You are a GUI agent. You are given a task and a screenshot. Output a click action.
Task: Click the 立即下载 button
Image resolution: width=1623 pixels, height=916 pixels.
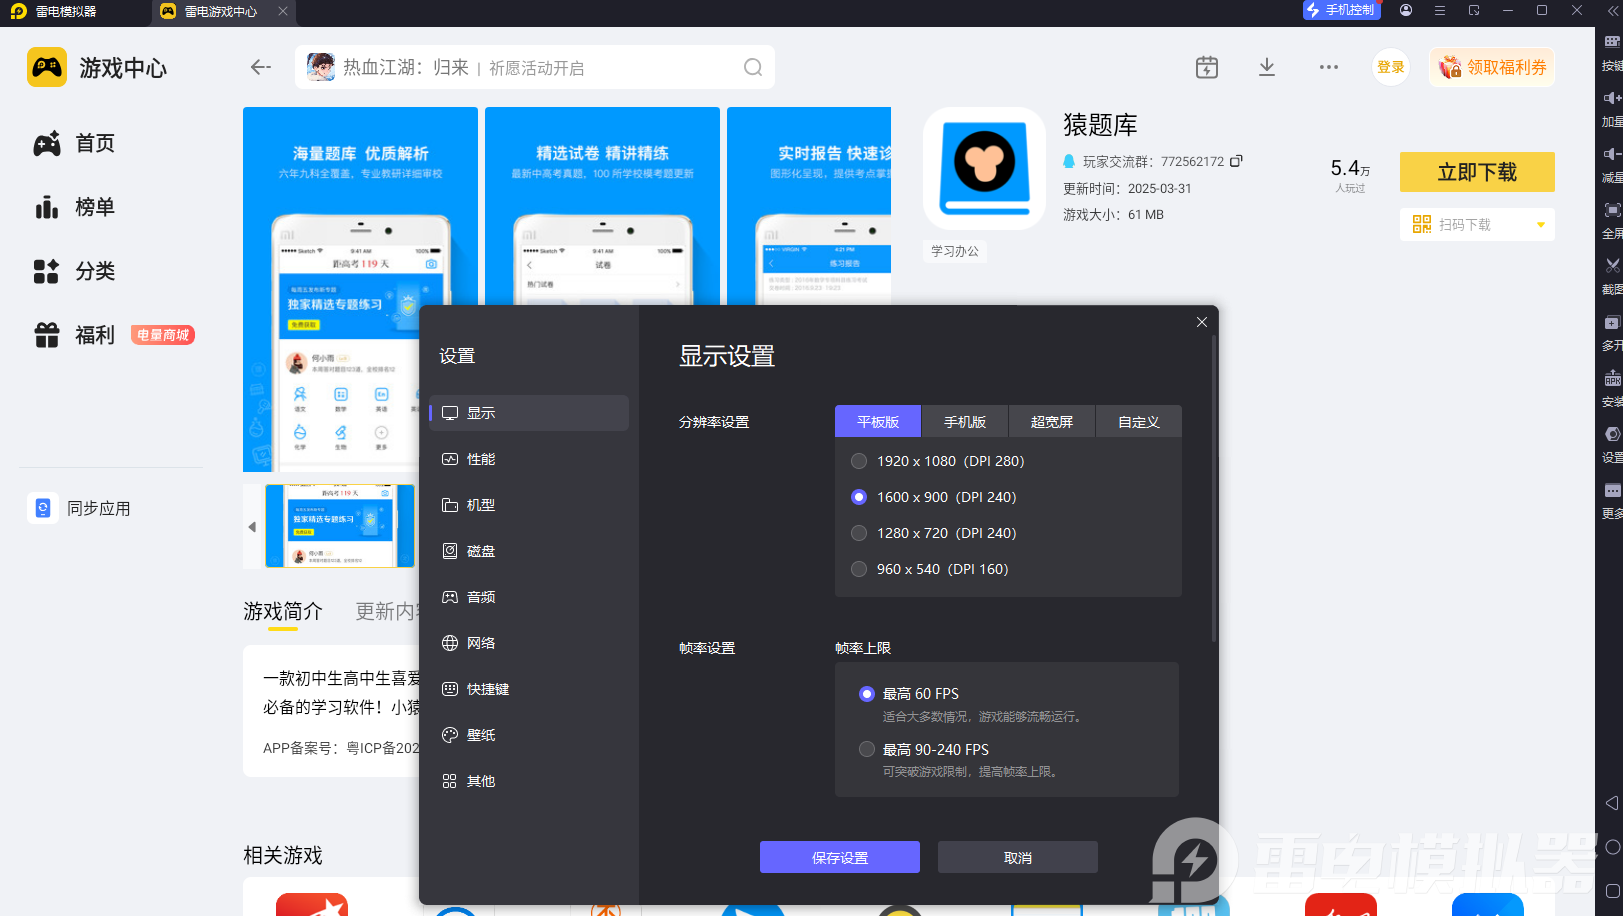[x=1477, y=172]
